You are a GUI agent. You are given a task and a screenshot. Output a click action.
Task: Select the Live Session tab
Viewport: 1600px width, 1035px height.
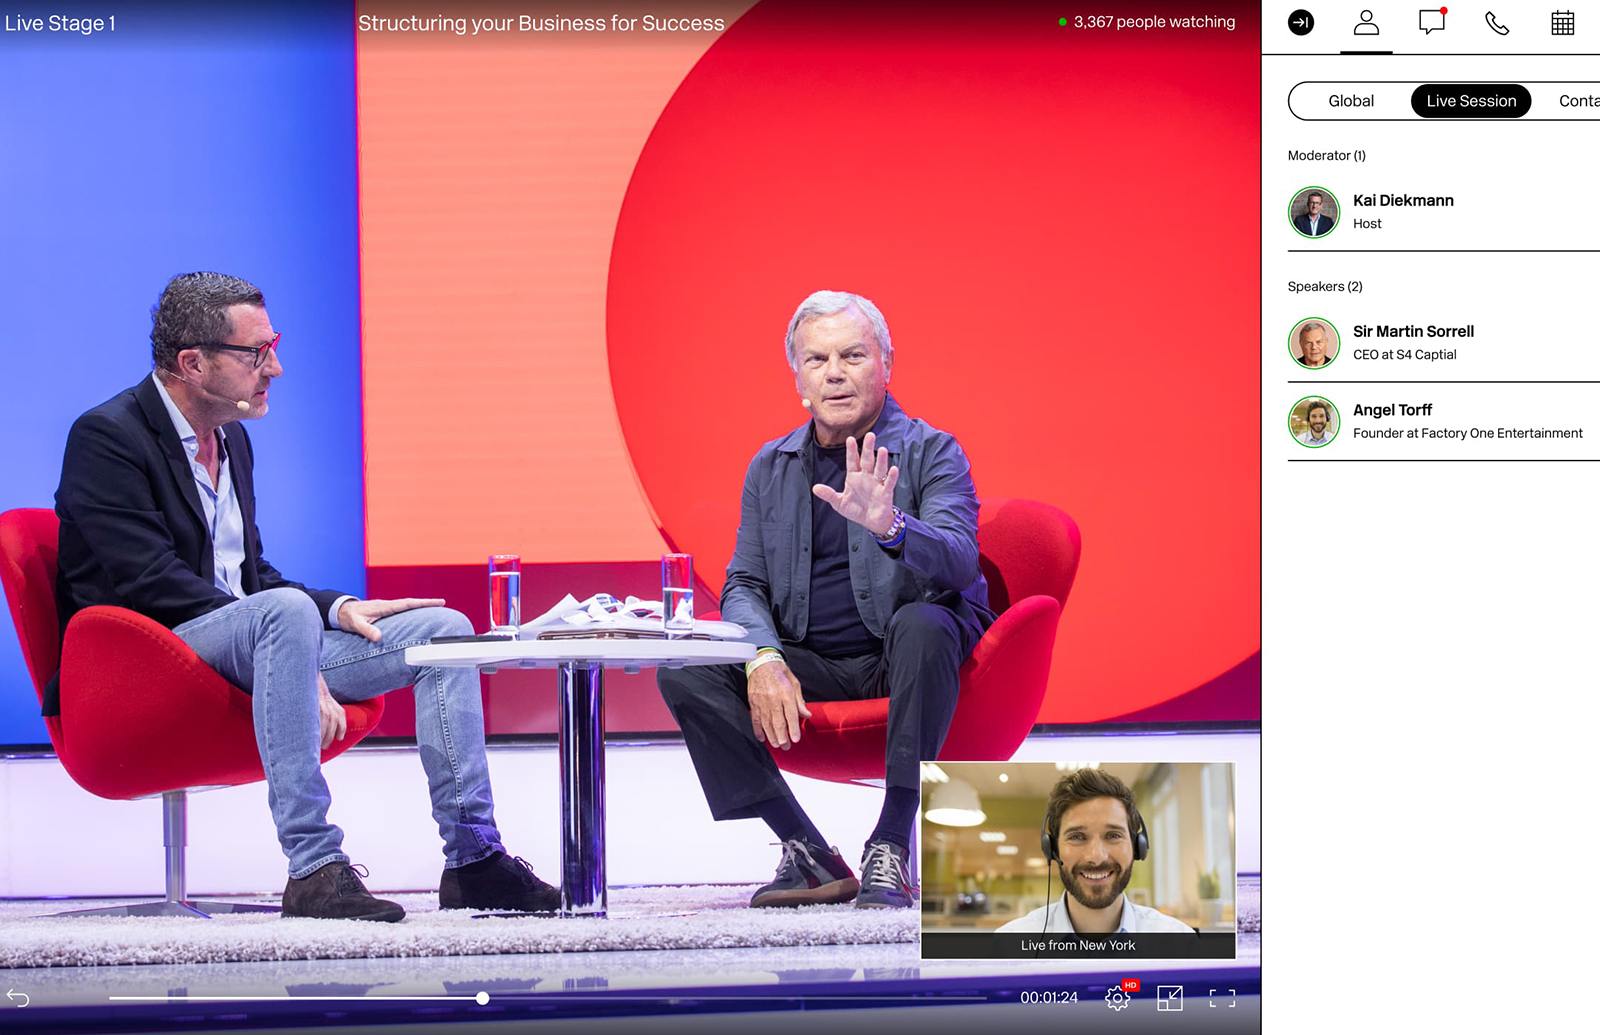(1471, 101)
